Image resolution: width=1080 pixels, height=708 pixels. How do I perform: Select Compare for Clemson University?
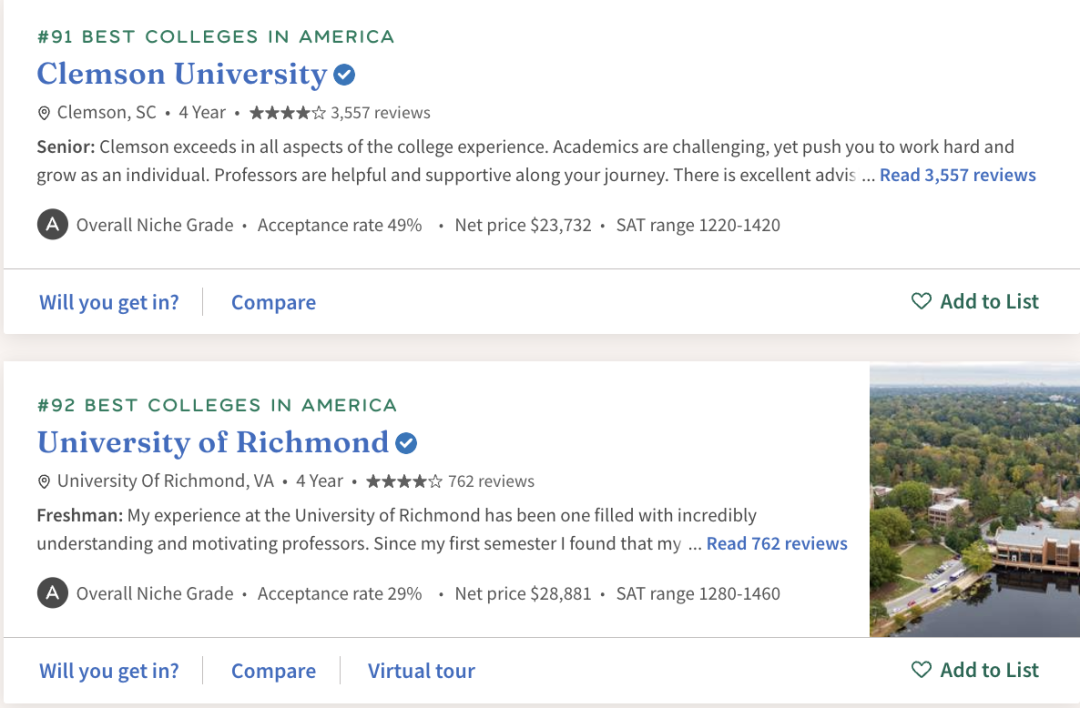coord(273,302)
